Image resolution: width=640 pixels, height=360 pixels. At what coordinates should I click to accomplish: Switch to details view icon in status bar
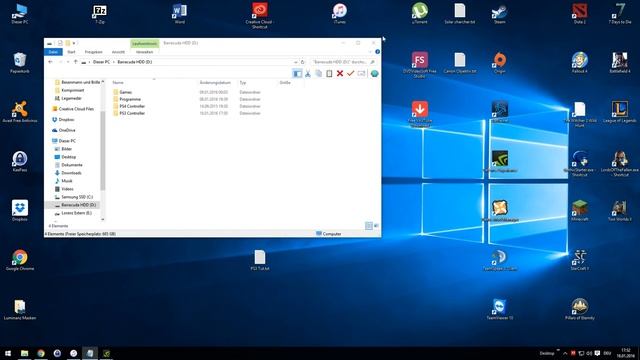pyautogui.click(x=369, y=226)
